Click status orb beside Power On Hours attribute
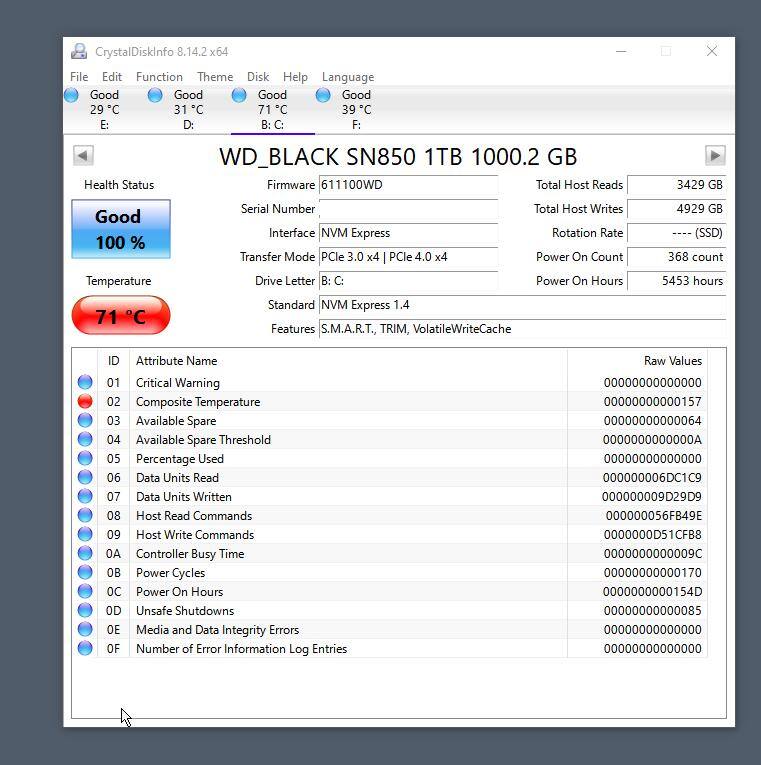 click(x=85, y=591)
